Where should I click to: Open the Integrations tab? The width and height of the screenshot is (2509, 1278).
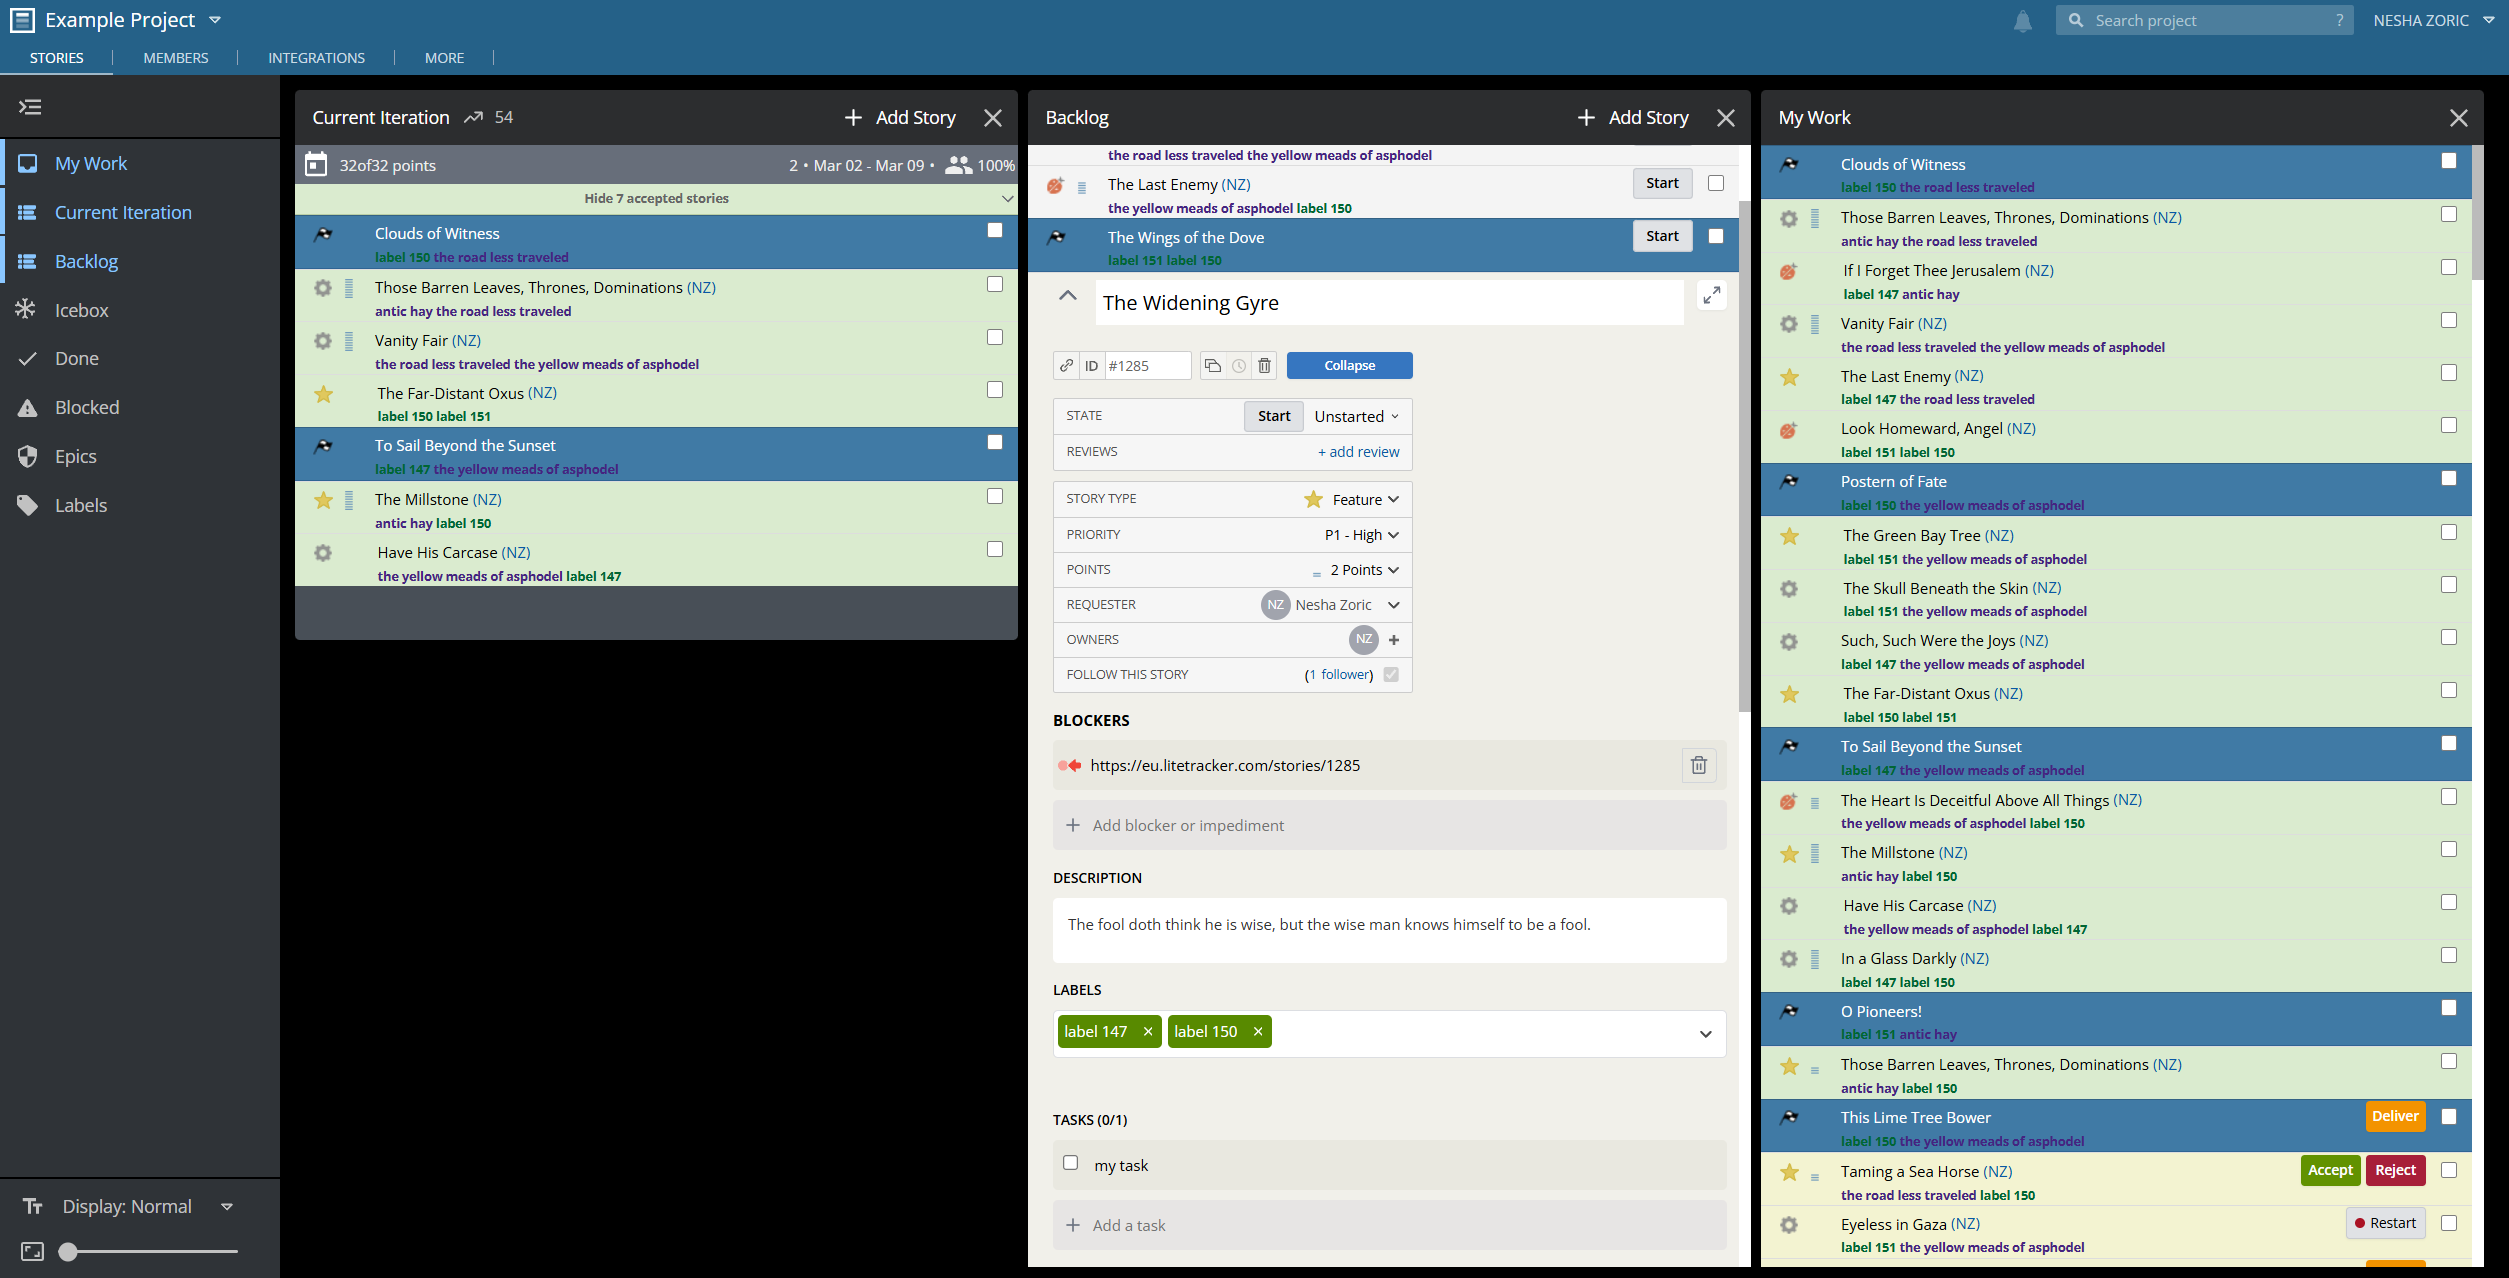pos(316,58)
